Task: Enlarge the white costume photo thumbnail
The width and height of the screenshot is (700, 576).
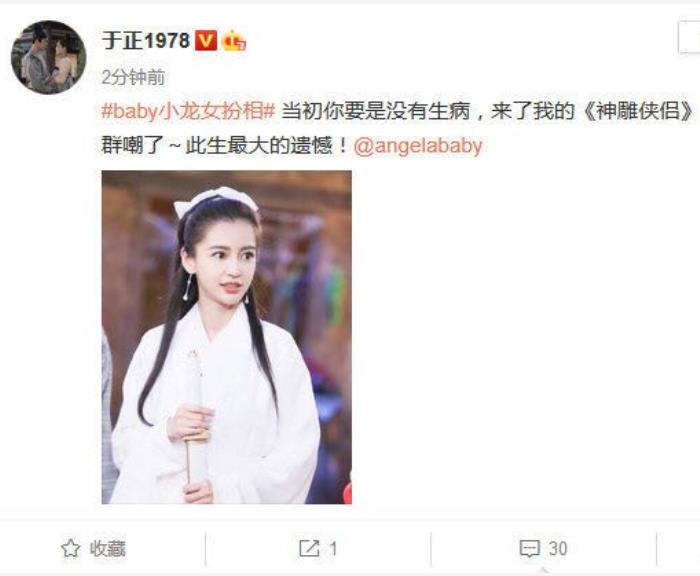Action: tap(226, 337)
